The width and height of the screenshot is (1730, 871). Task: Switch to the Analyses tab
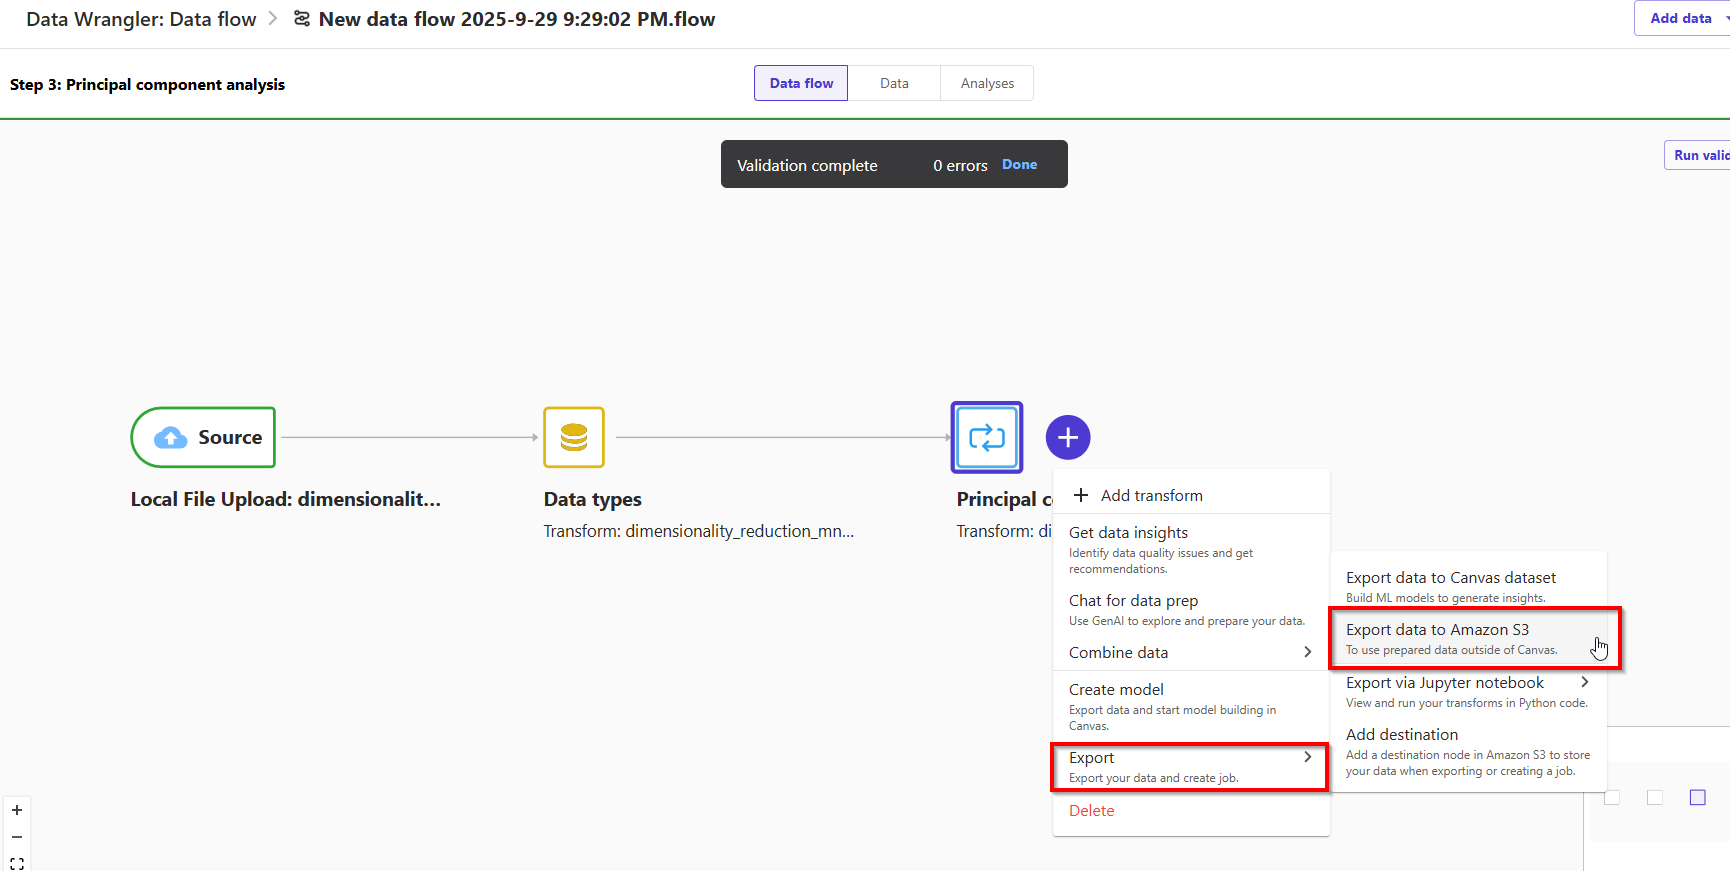987,83
